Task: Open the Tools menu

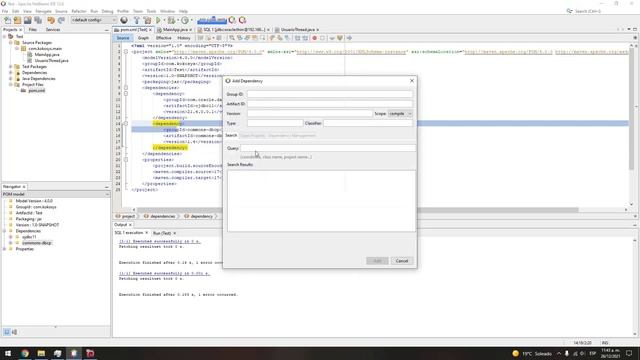Action: 151,11
